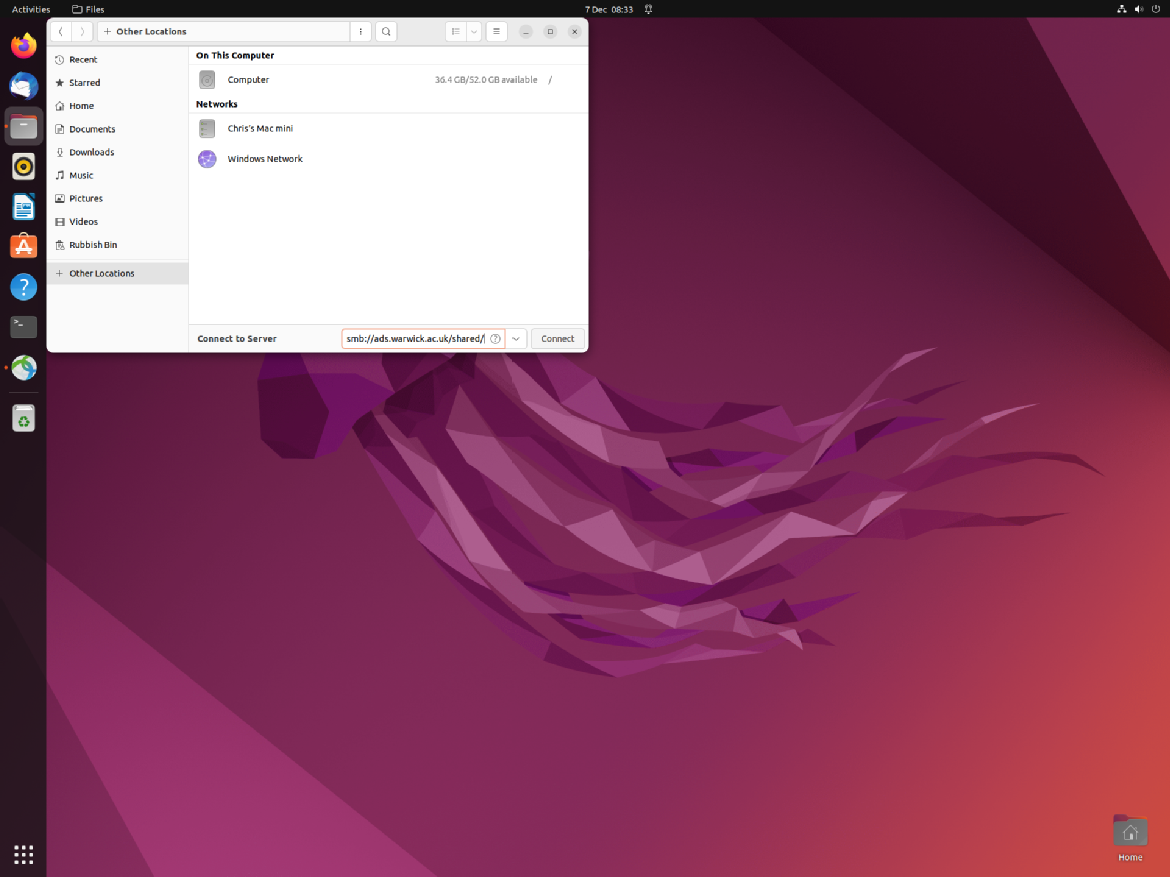1170x877 pixels.
Task: Click inside the server address field
Action: pos(415,339)
